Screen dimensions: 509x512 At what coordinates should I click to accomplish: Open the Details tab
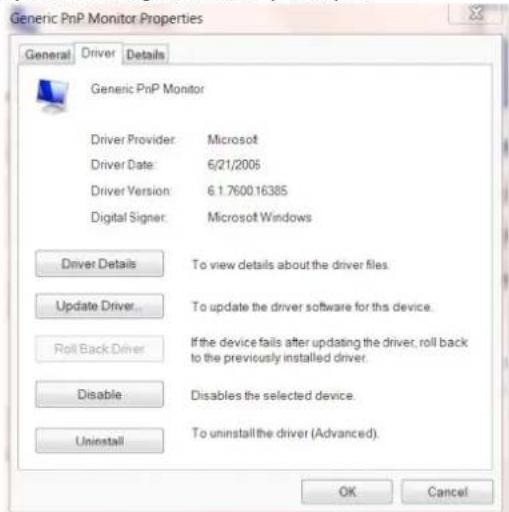pos(146,55)
